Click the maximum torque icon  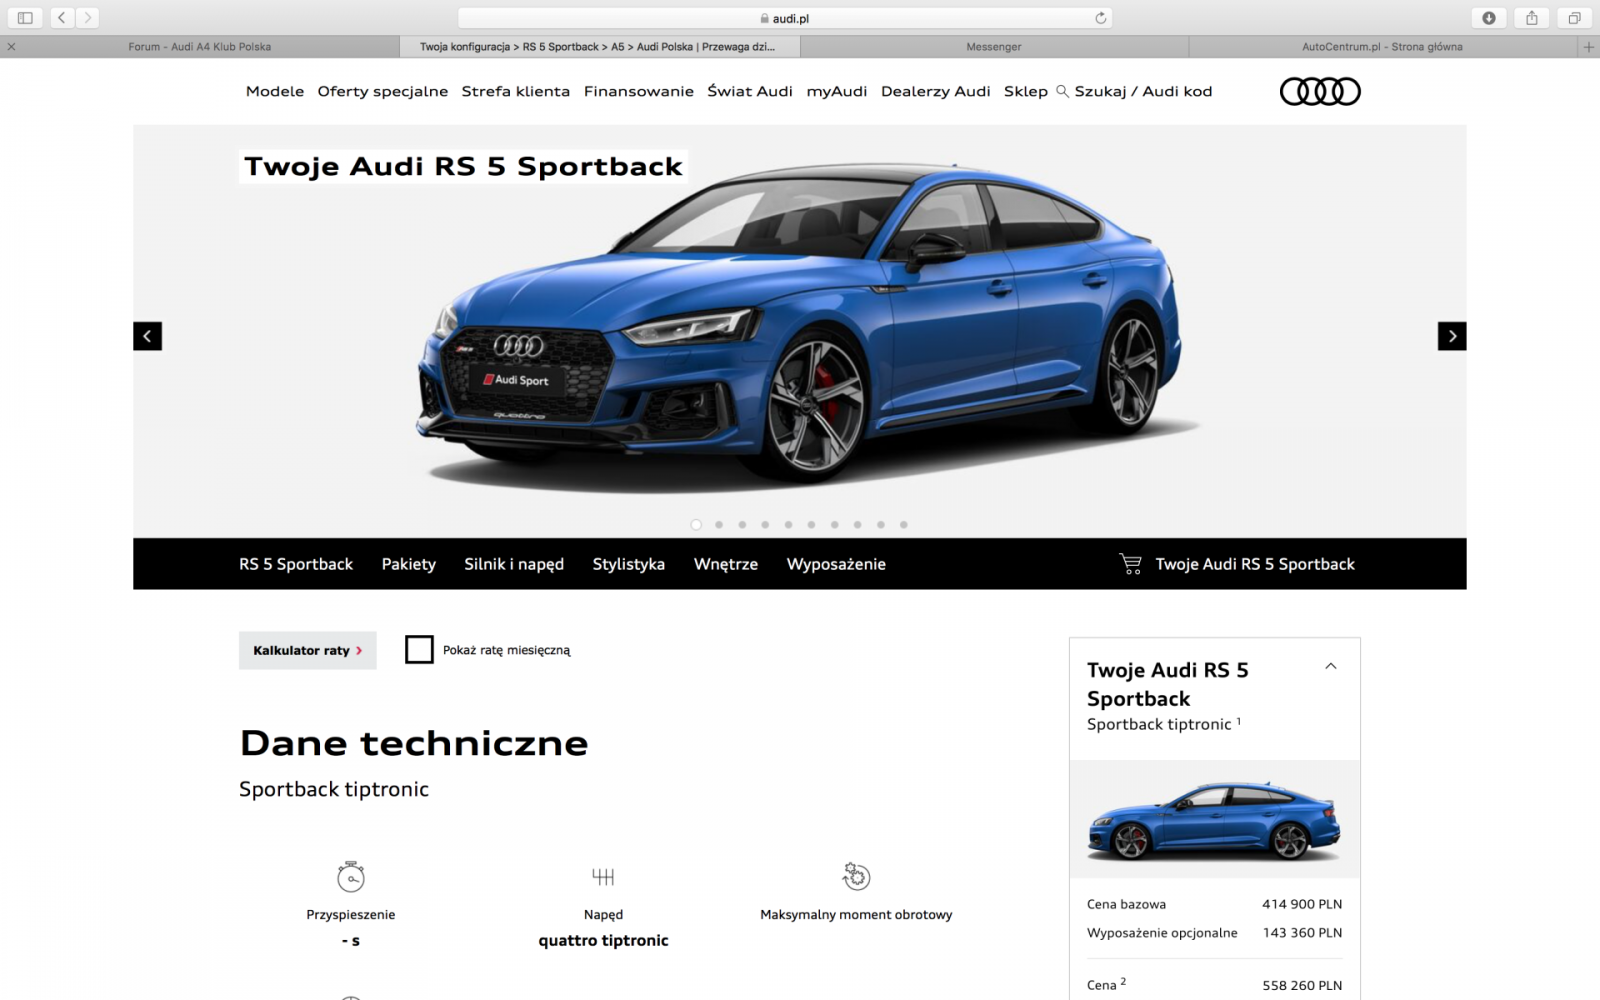[856, 876]
